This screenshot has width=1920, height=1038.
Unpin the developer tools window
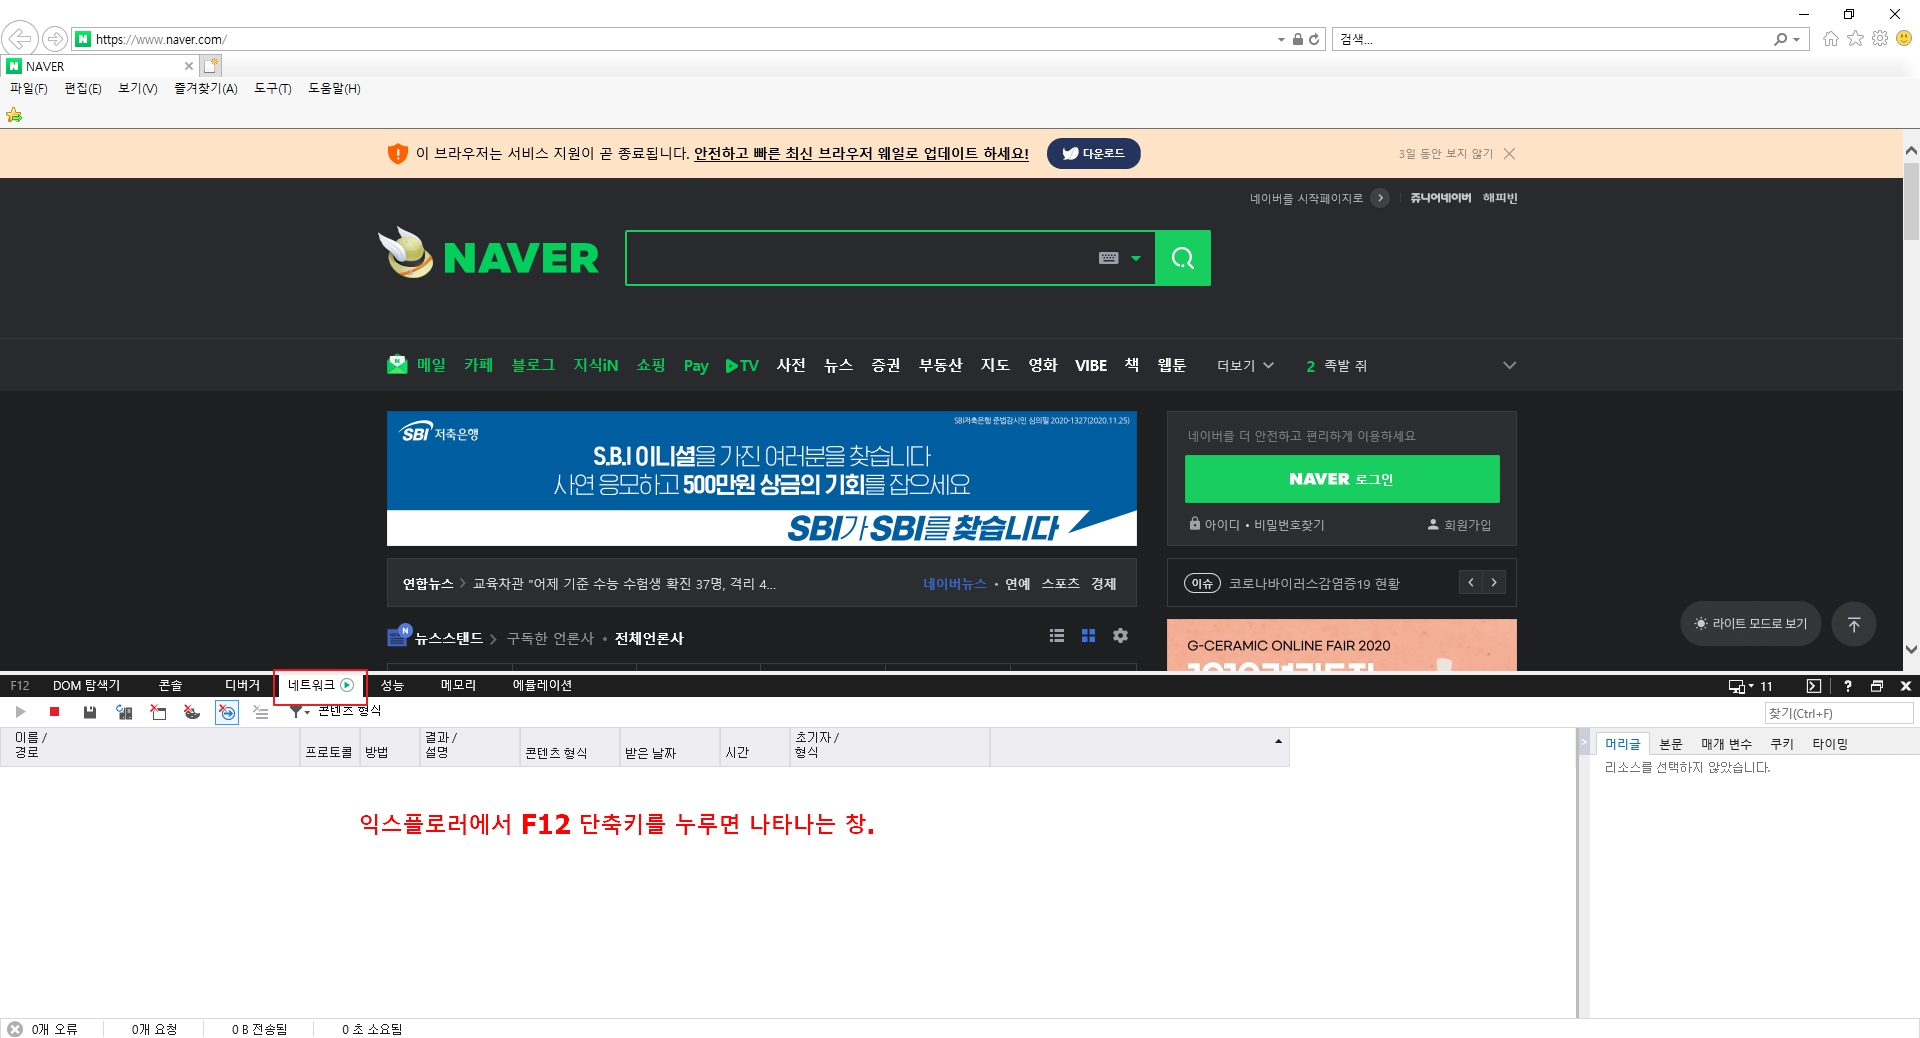pos(1877,686)
